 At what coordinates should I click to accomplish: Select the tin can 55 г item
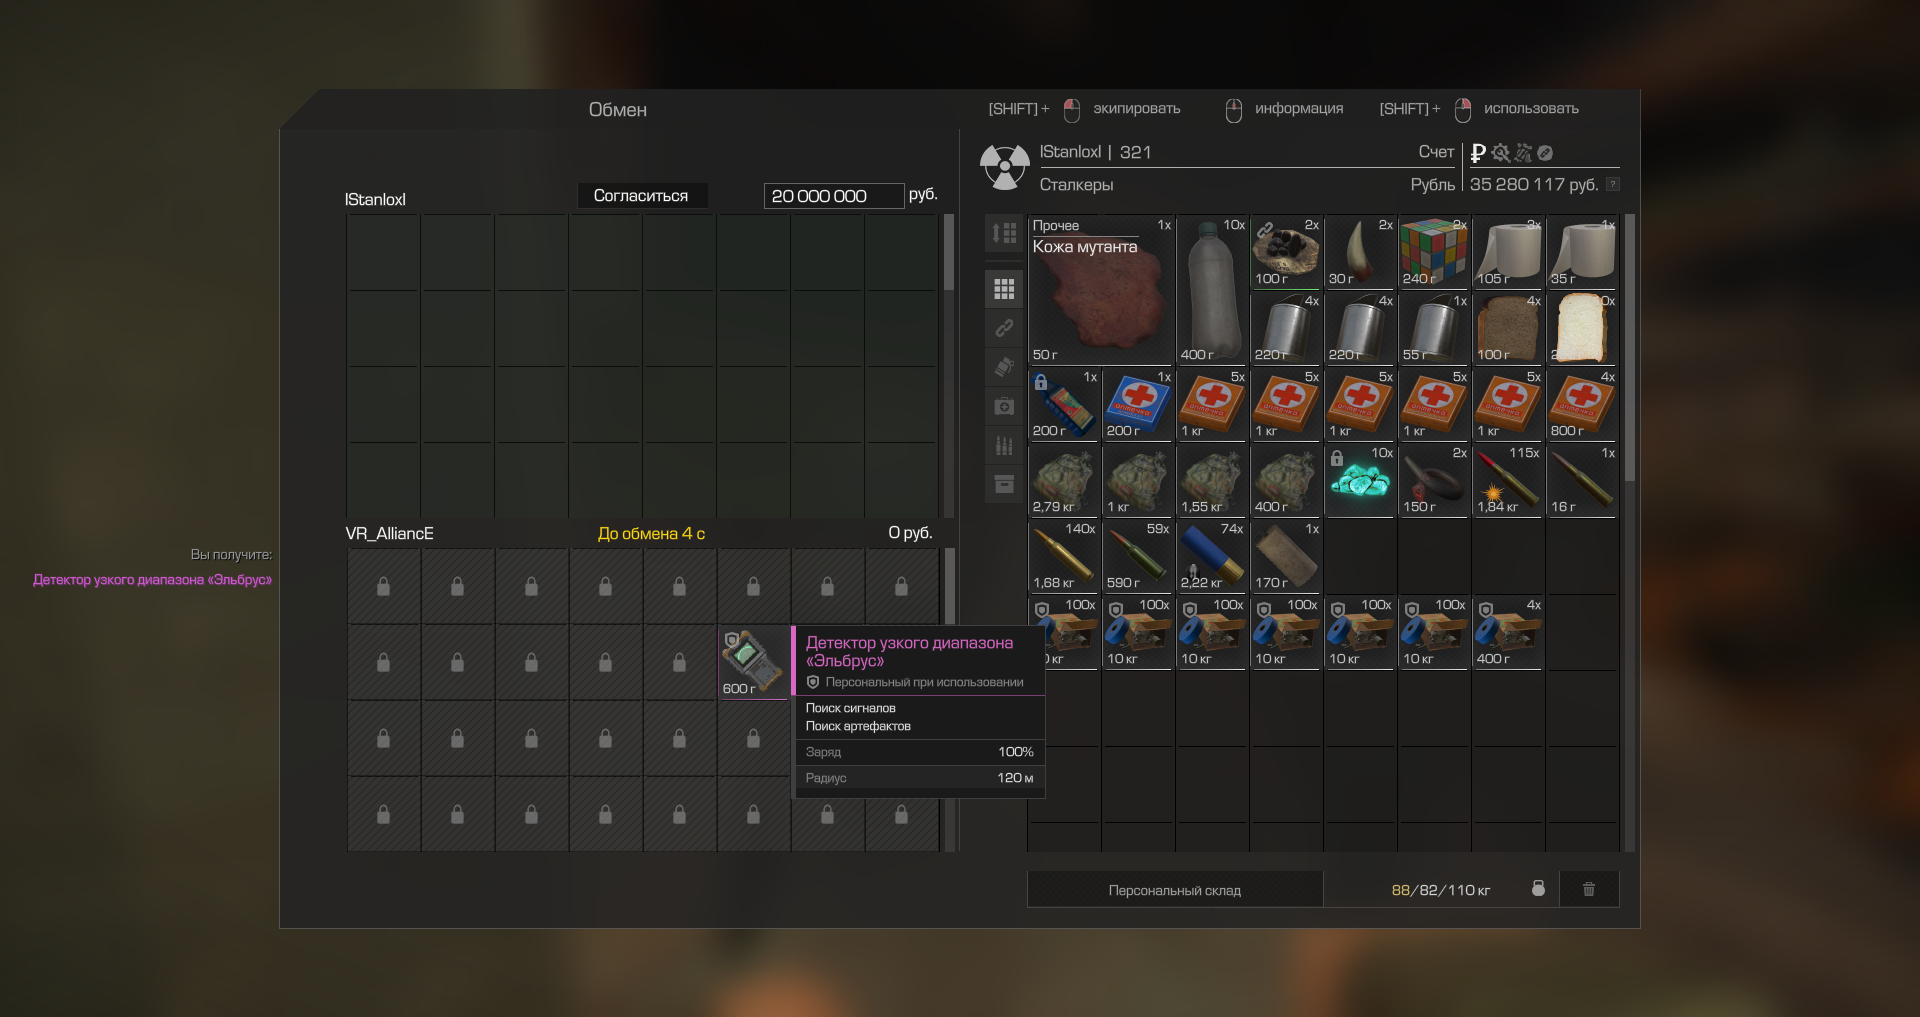pyautogui.click(x=1434, y=328)
